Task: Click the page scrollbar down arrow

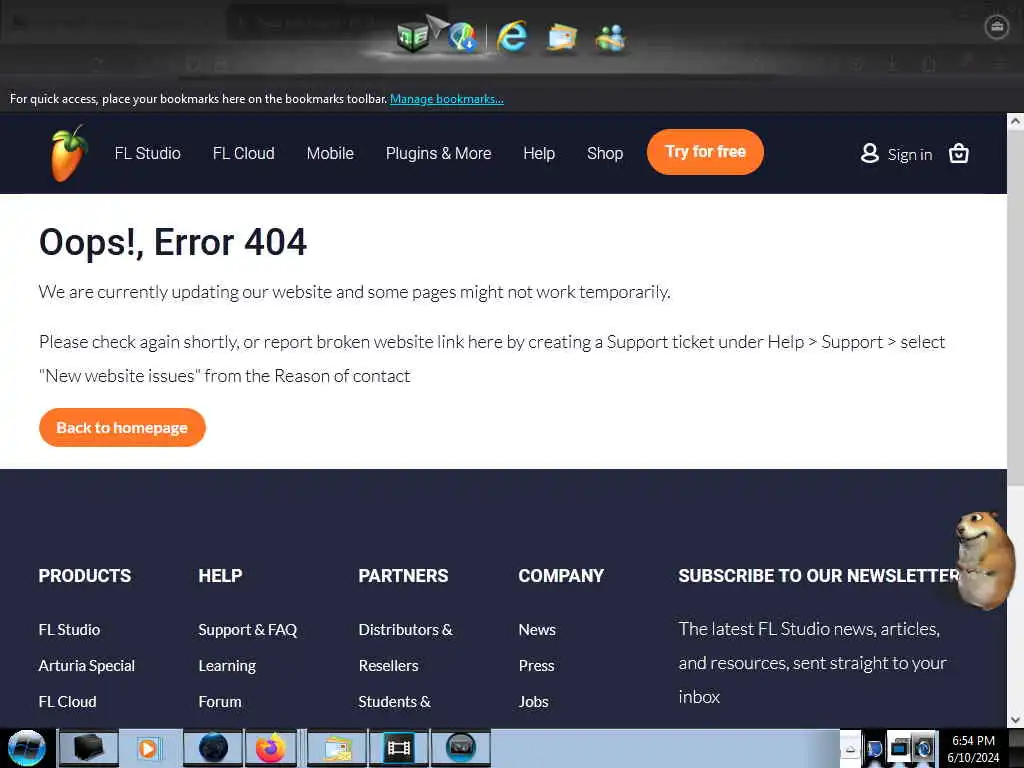Action: click(1015, 720)
